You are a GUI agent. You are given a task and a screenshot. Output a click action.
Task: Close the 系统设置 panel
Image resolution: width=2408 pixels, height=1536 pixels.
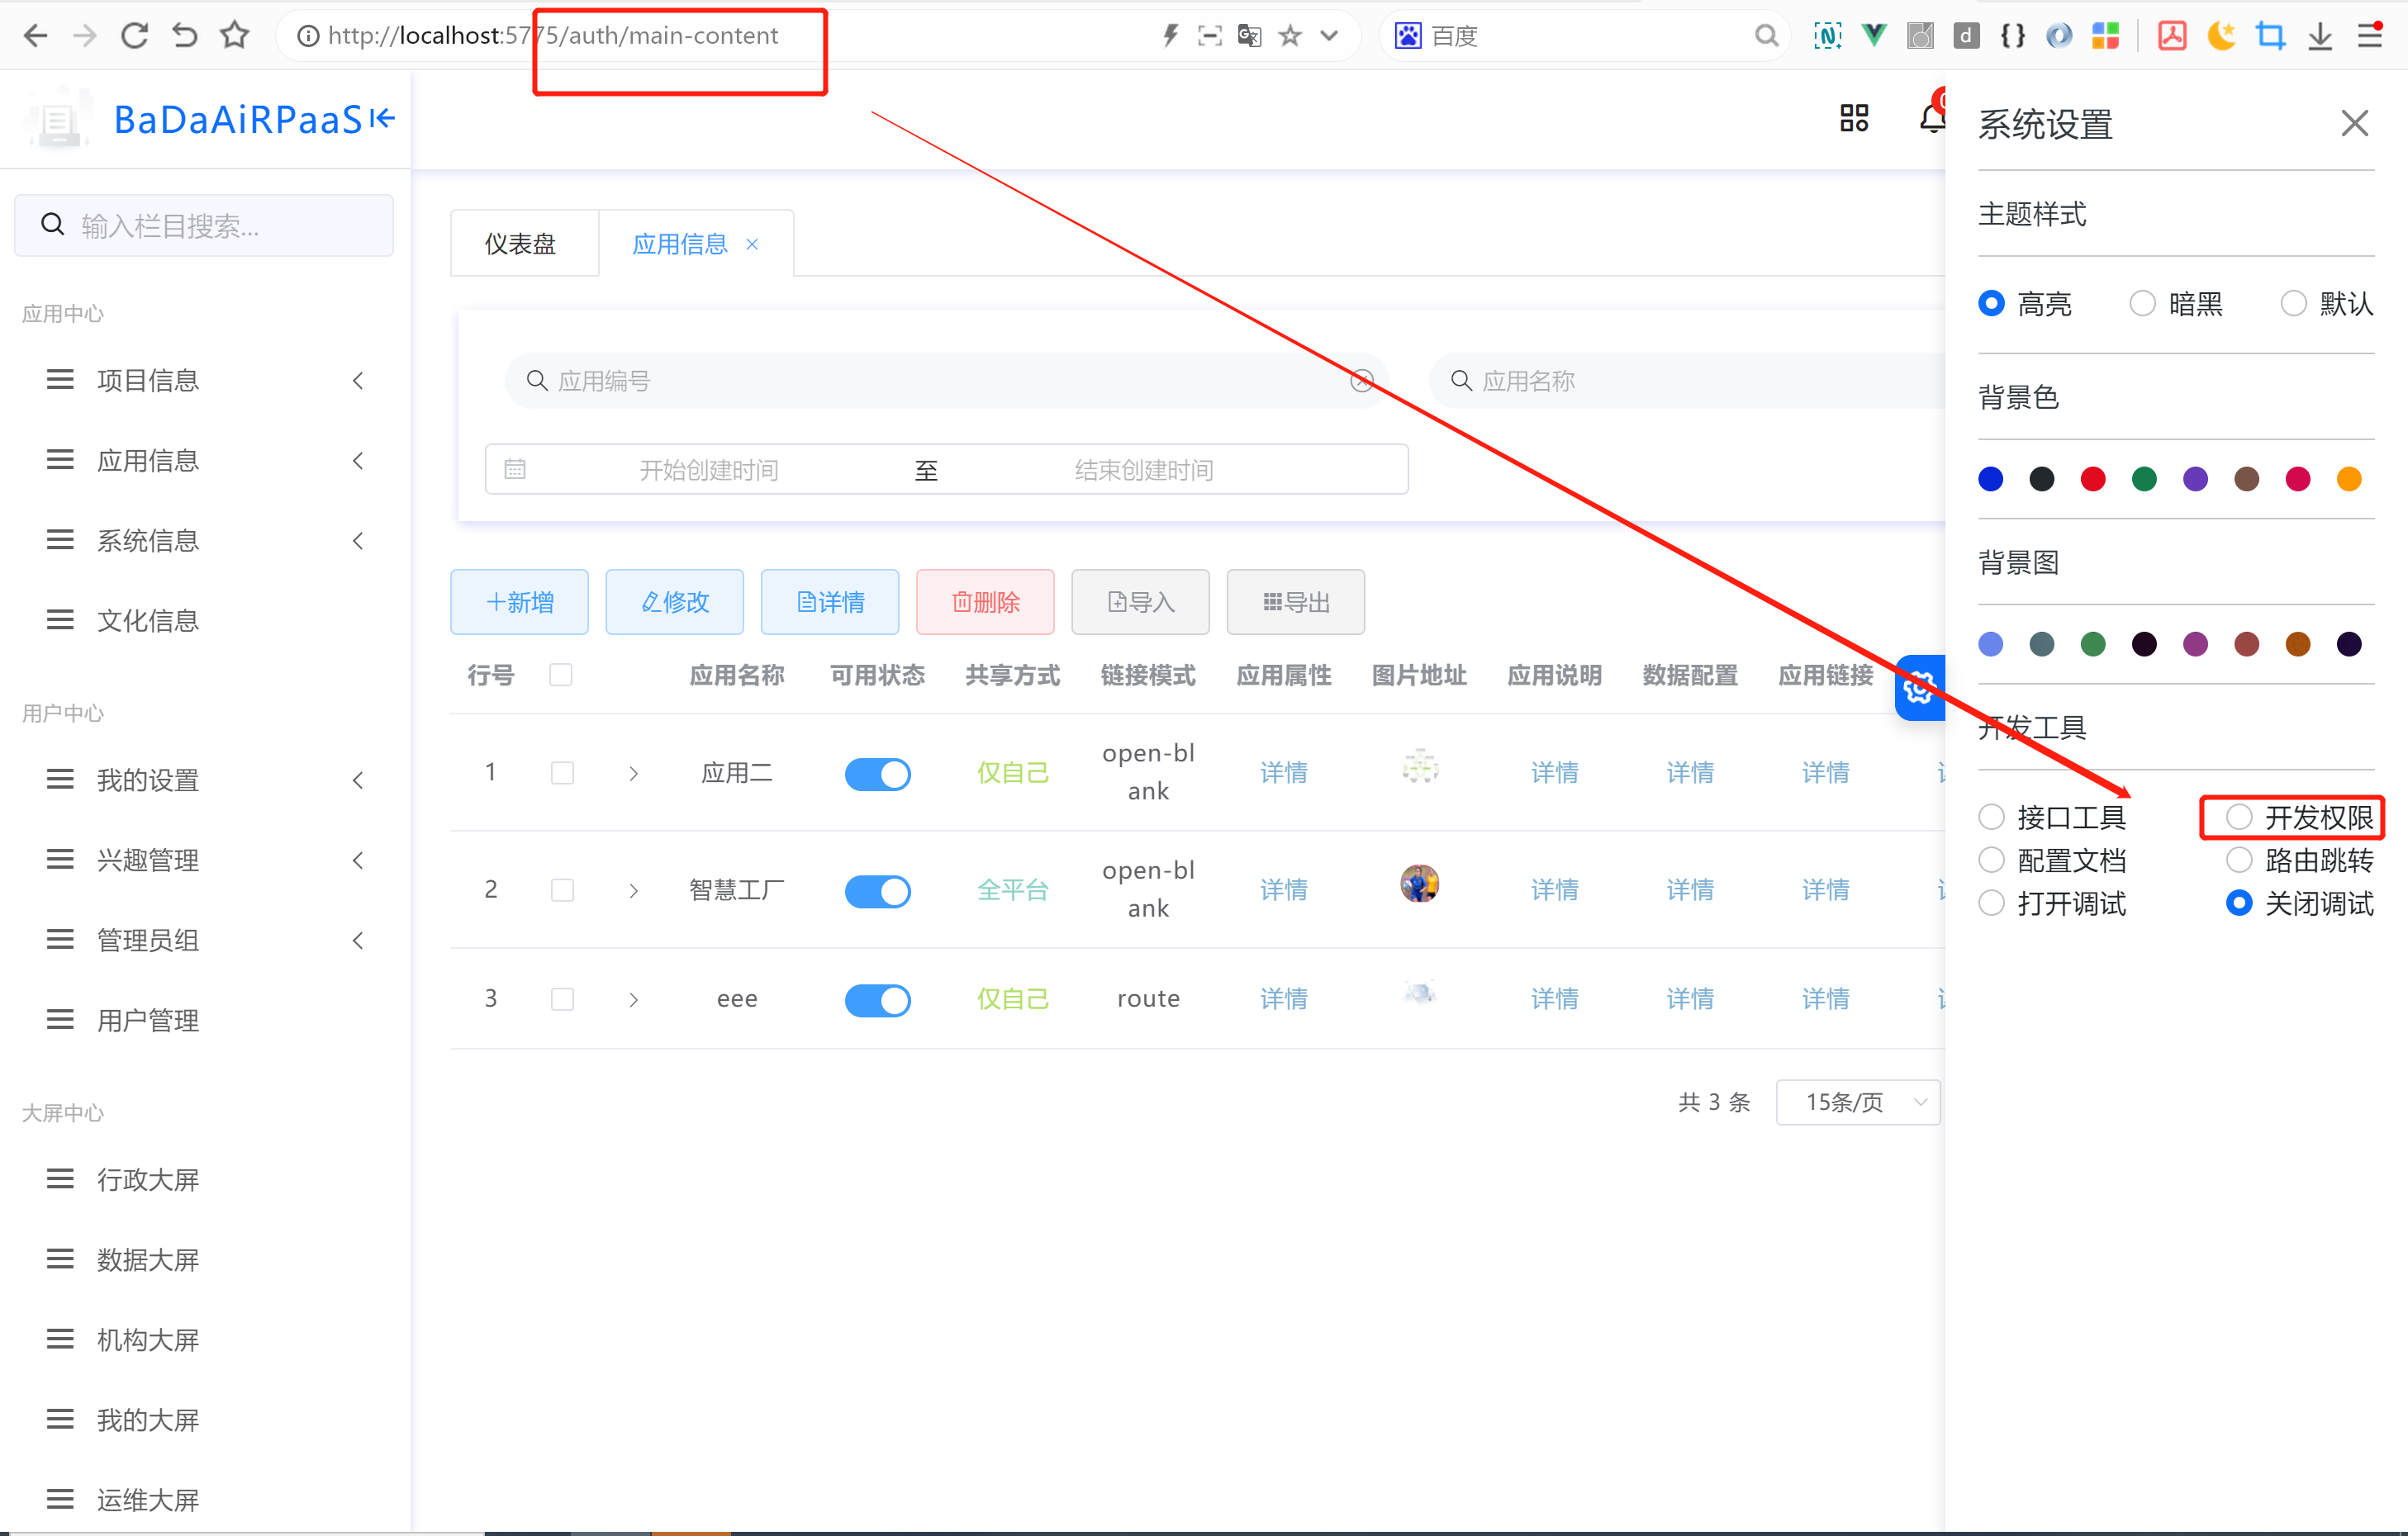tap(2355, 123)
